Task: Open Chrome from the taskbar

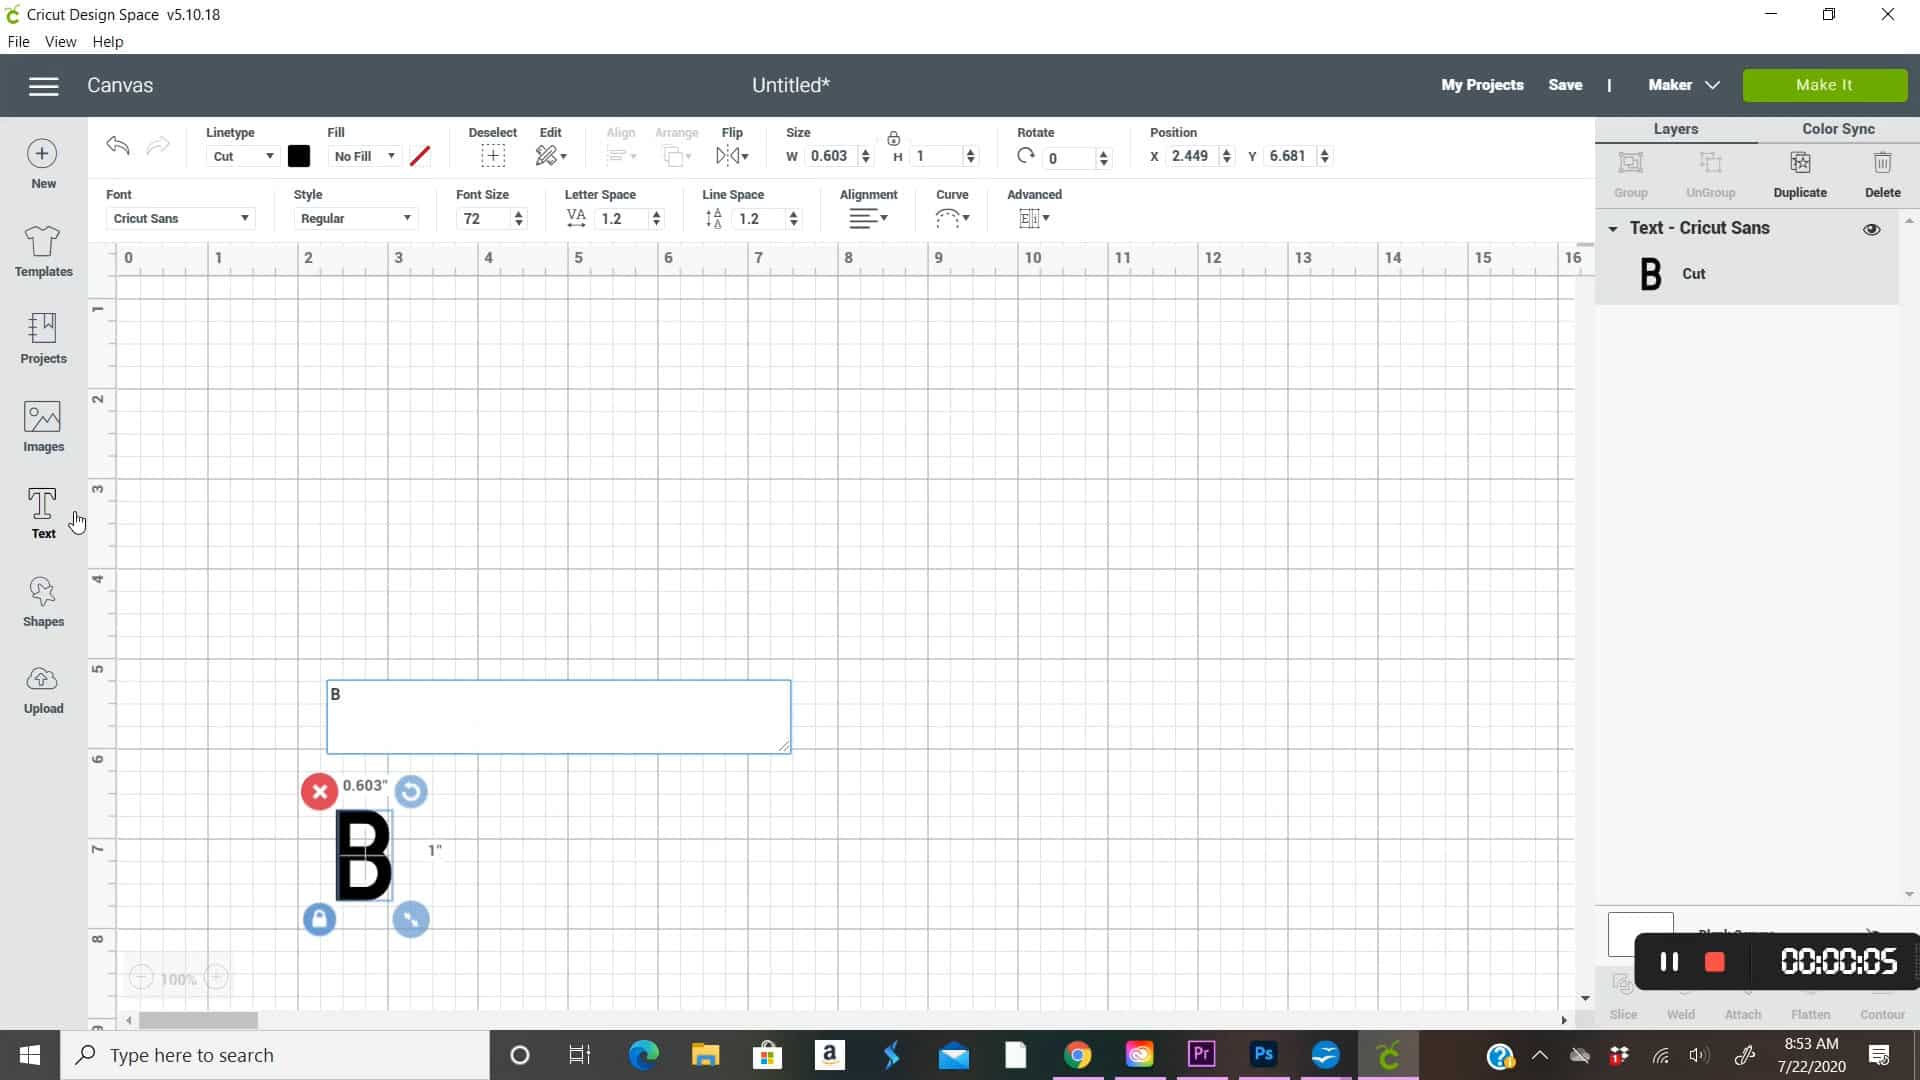Action: tap(1077, 1055)
